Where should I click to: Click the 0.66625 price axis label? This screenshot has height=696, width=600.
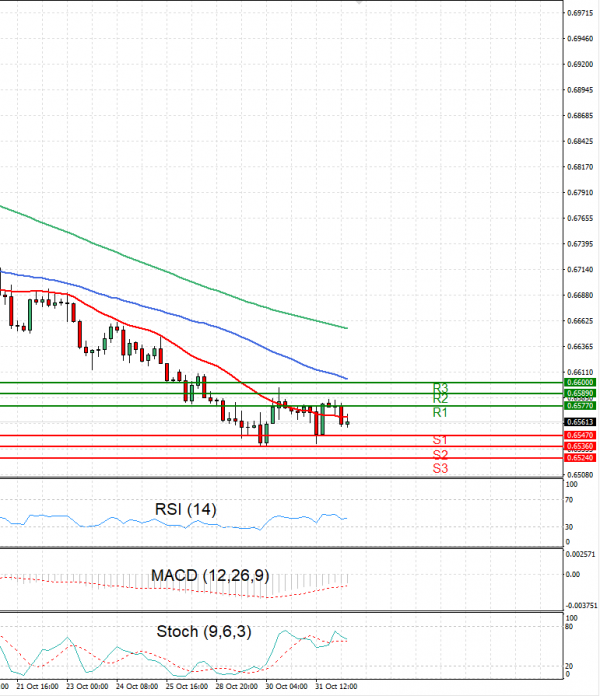click(x=580, y=321)
